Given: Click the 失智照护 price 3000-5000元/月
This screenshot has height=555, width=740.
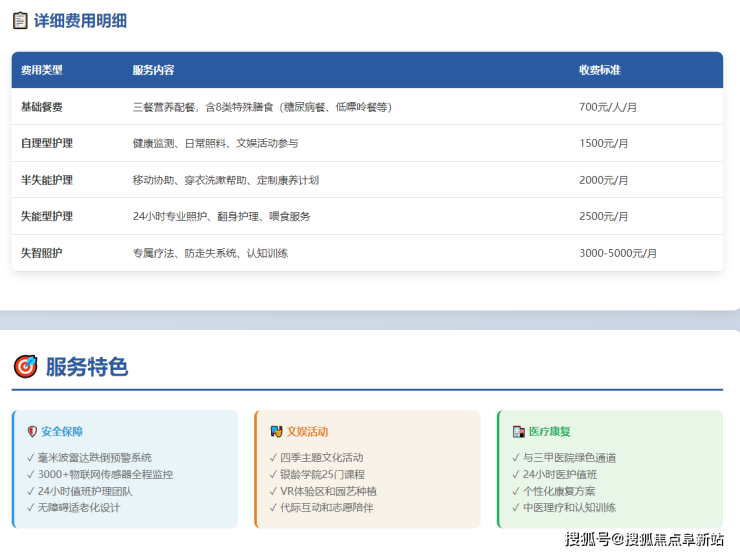Looking at the screenshot, I should coord(618,253).
